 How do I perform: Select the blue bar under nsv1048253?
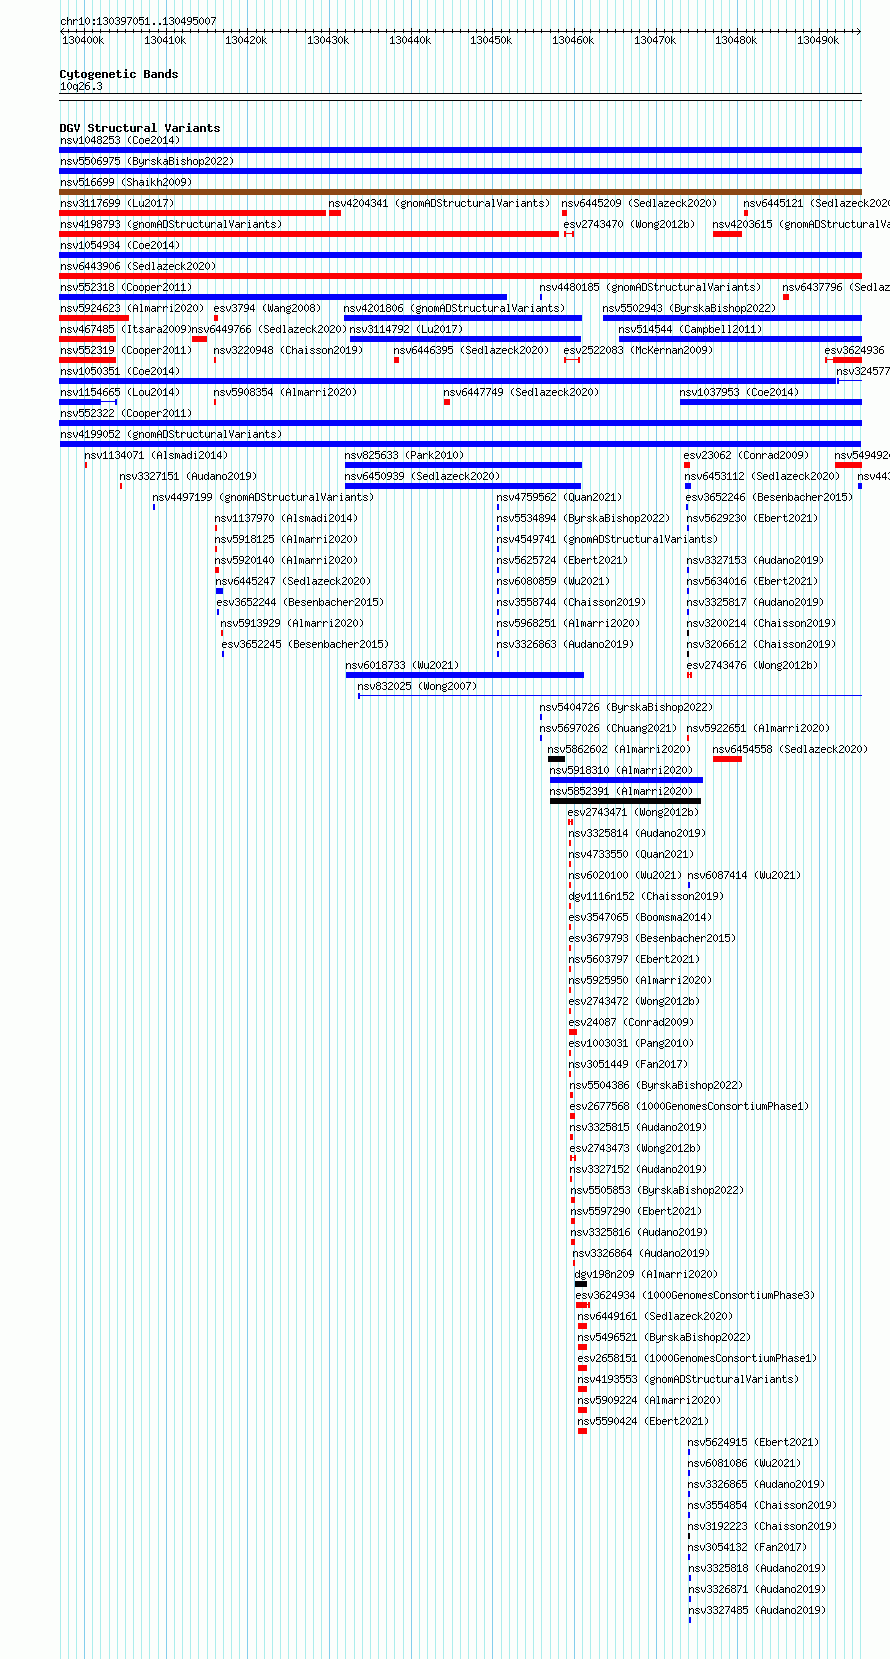pos(460,150)
